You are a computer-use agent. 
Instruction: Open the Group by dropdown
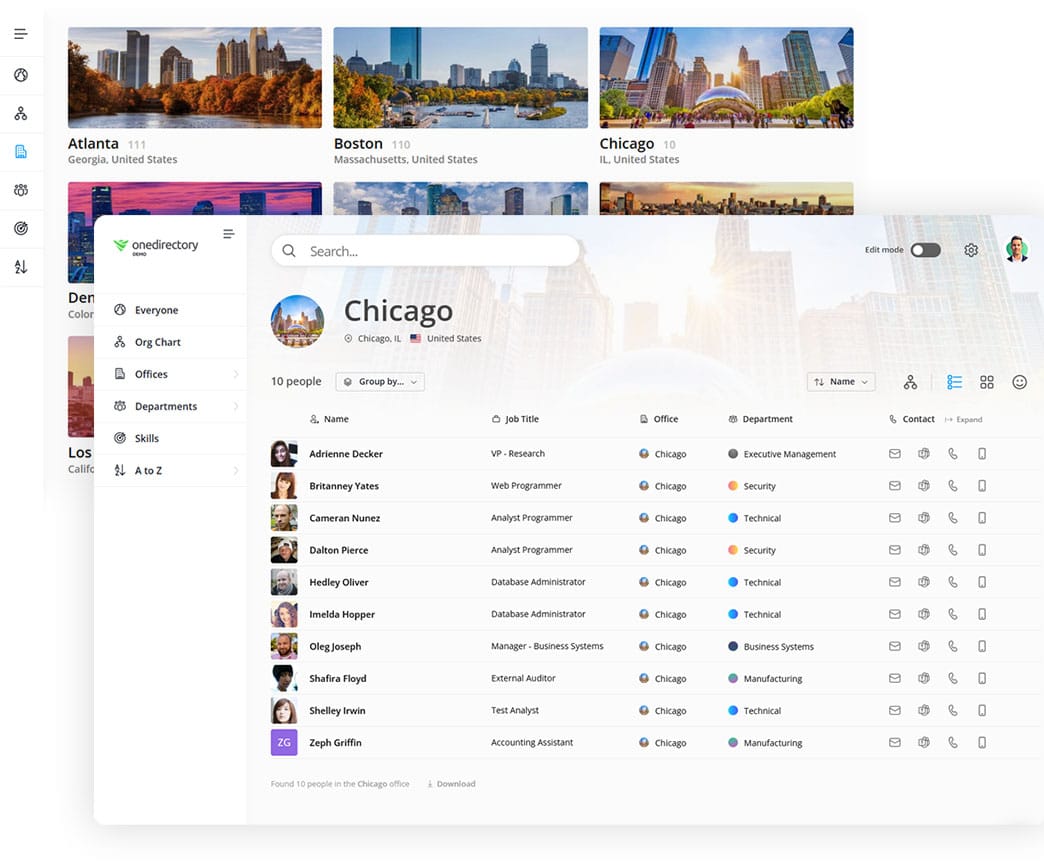pos(380,381)
